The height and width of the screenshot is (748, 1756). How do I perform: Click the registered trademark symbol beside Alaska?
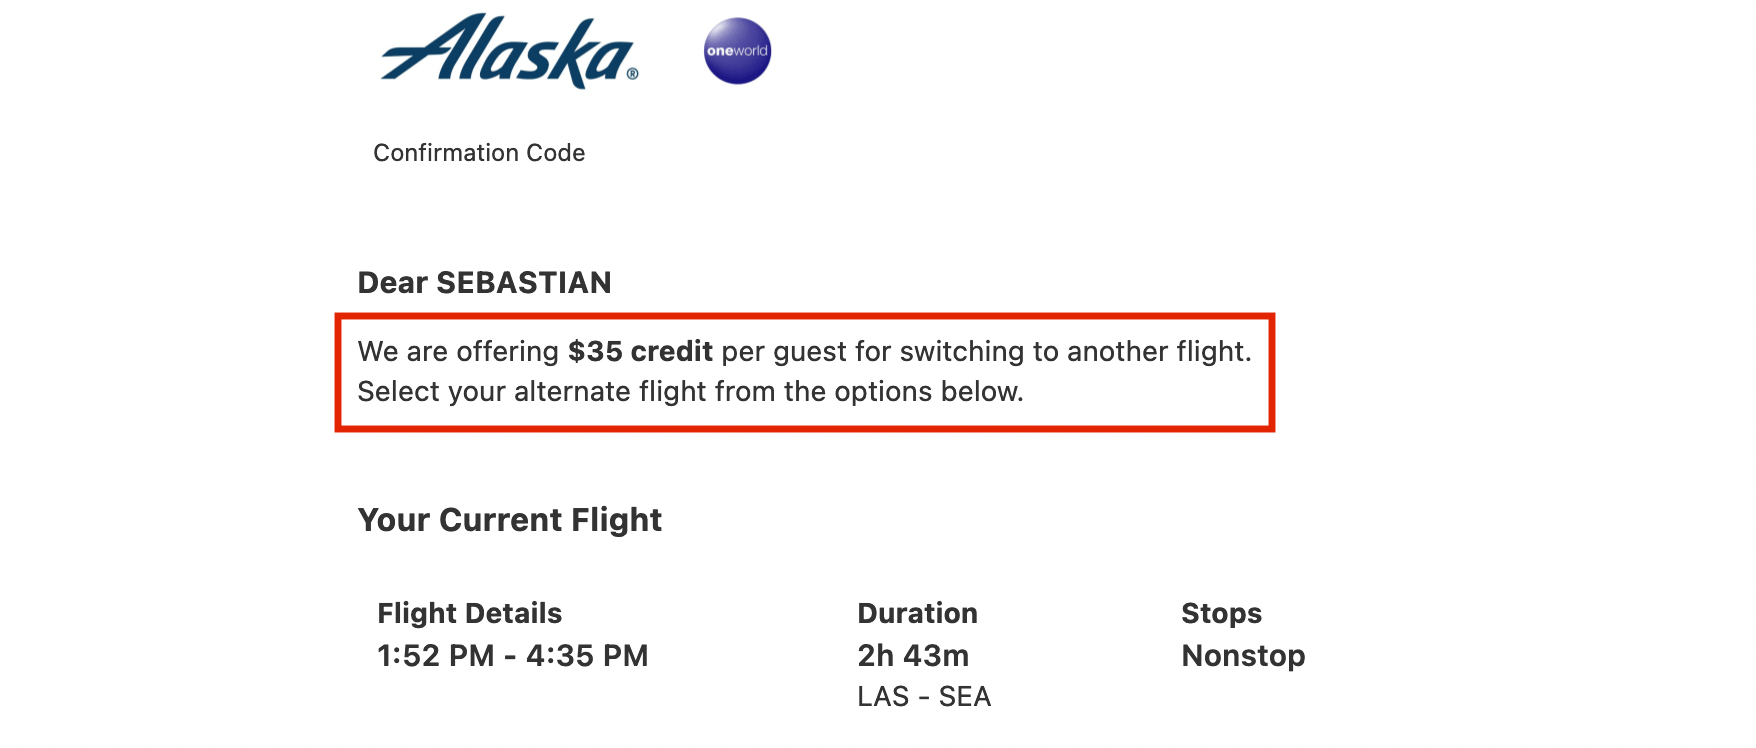[x=632, y=74]
